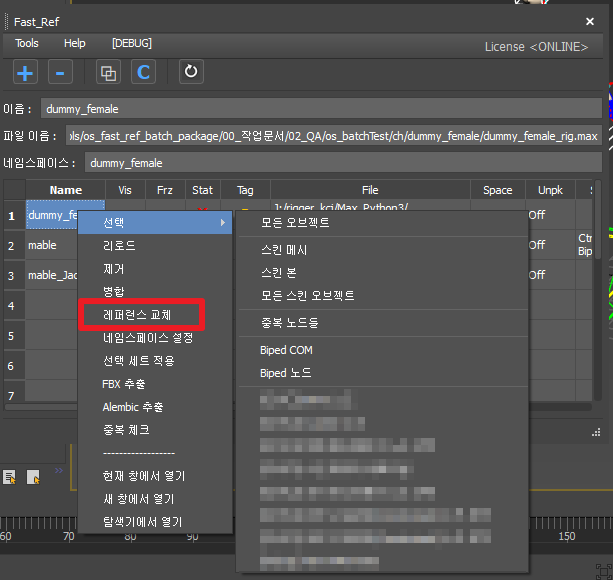Click the table horizontal scrollbar
Image resolution: width=613 pixels, height=580 pixels.
coord(298,407)
